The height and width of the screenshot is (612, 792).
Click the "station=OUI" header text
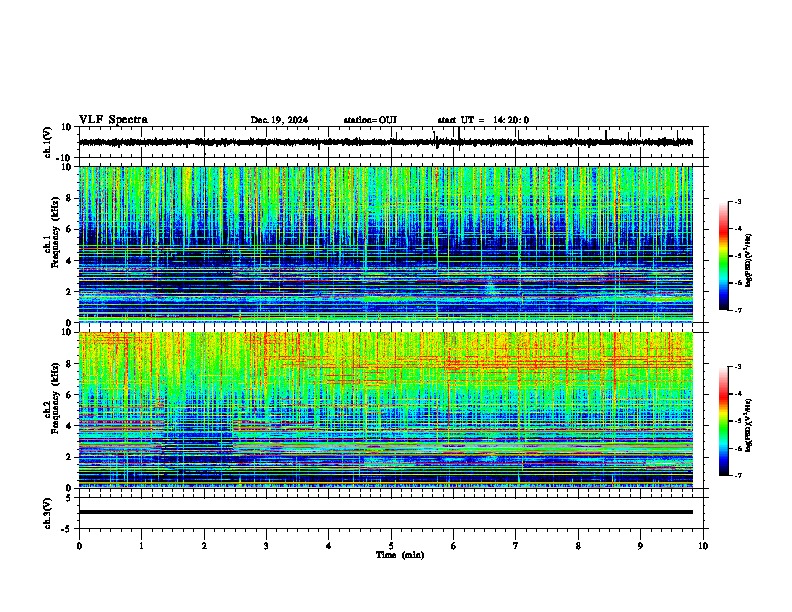coord(370,120)
